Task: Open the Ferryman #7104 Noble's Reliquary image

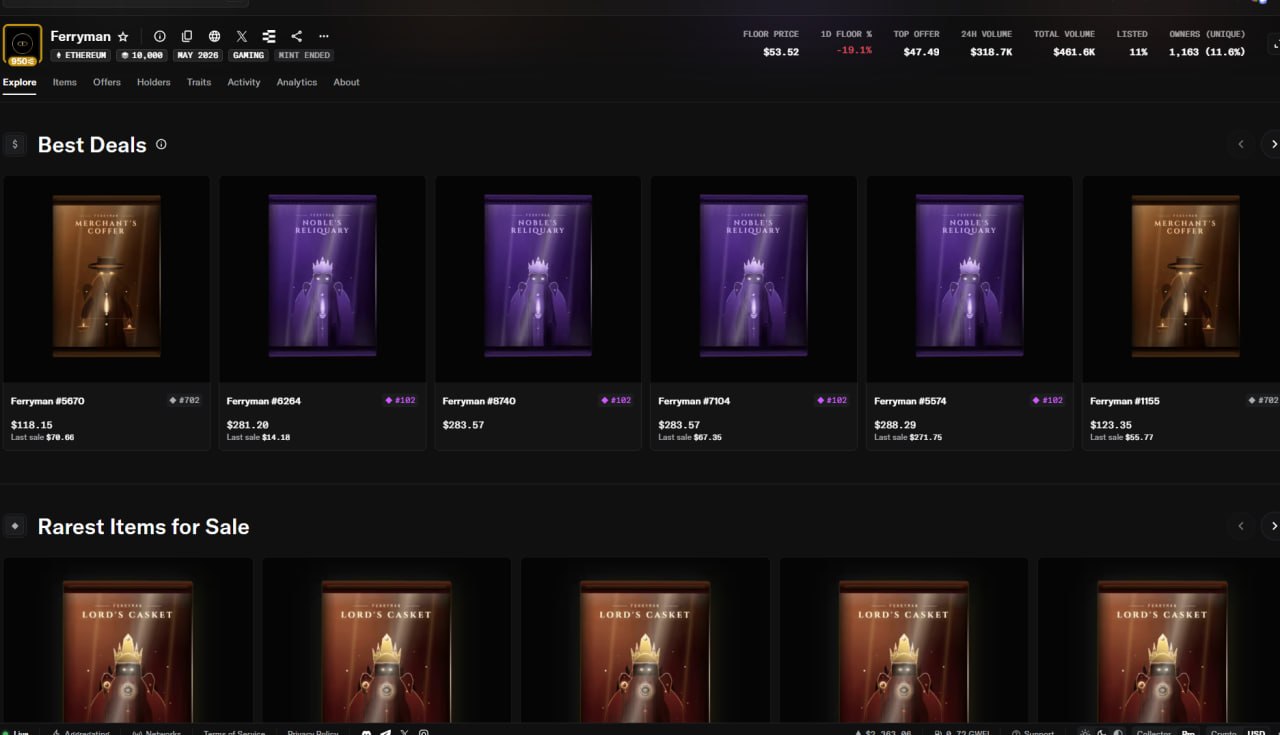Action: pos(754,279)
